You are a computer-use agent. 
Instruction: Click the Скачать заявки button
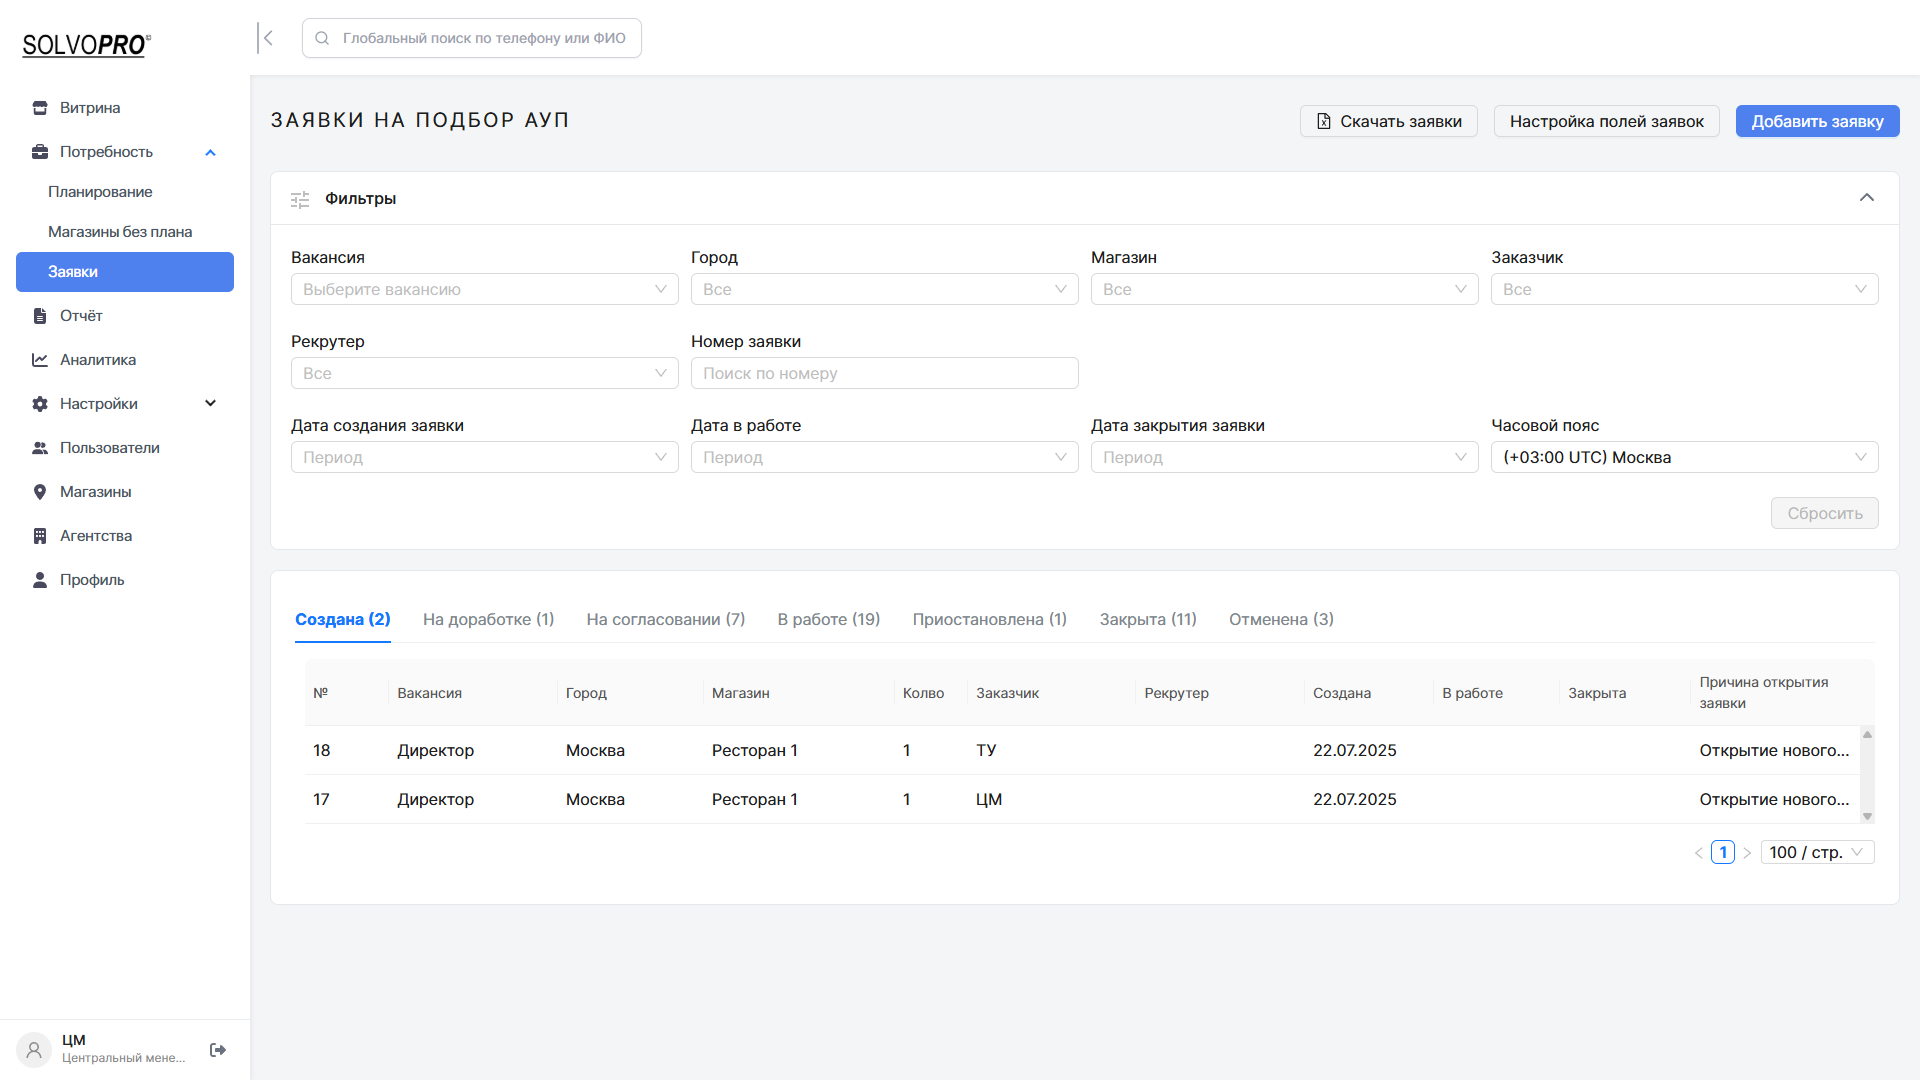click(x=1388, y=121)
